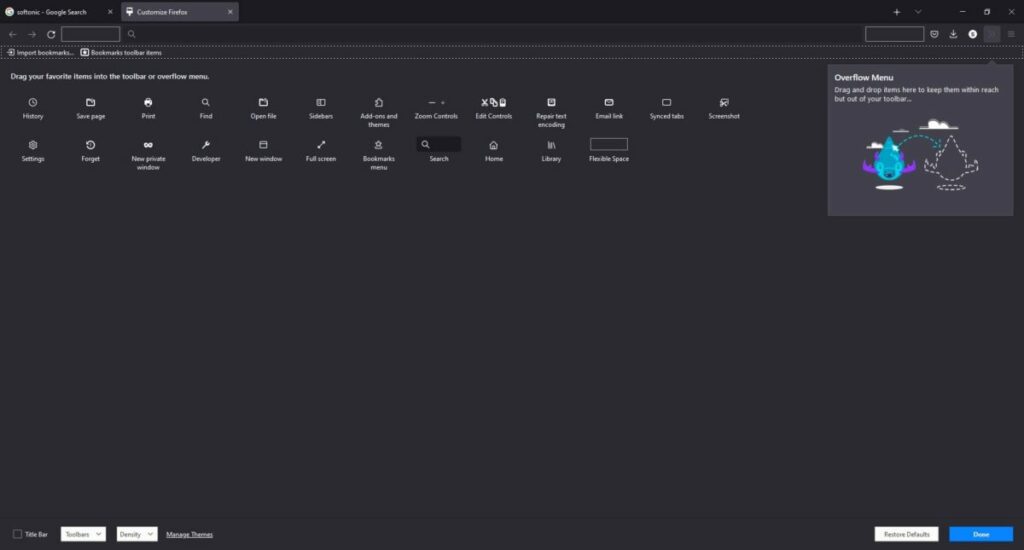This screenshot has width=1024, height=550.
Task: Expand the Density dropdown
Action: [x=137, y=534]
